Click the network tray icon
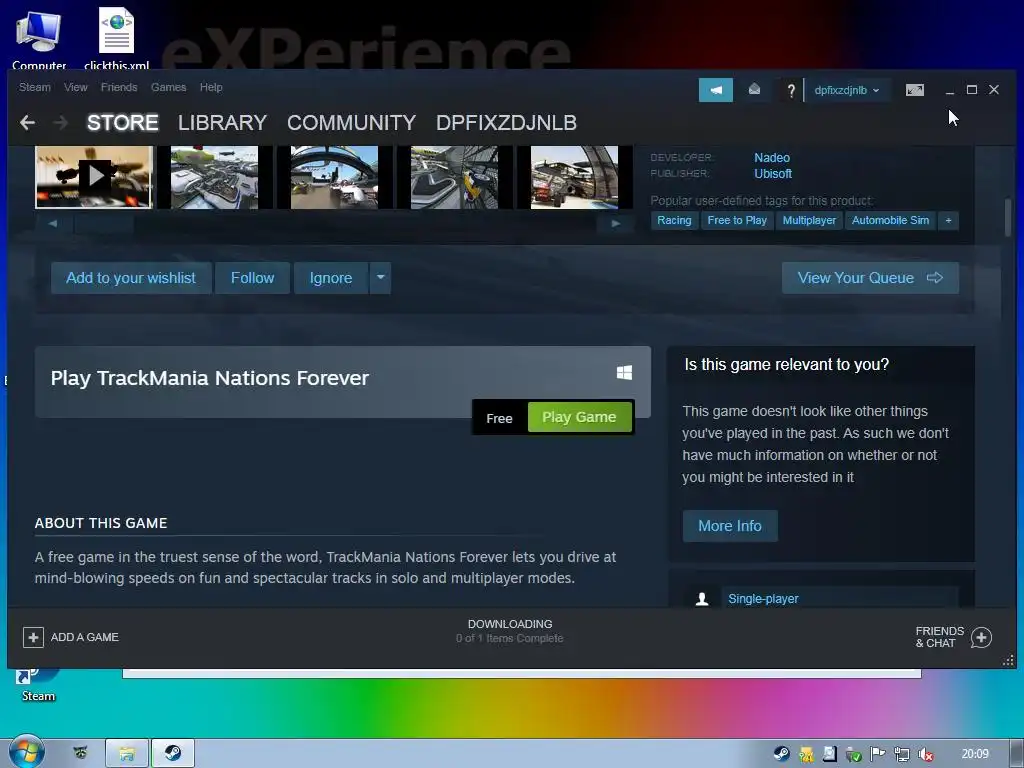The height and width of the screenshot is (768, 1024). click(902, 755)
